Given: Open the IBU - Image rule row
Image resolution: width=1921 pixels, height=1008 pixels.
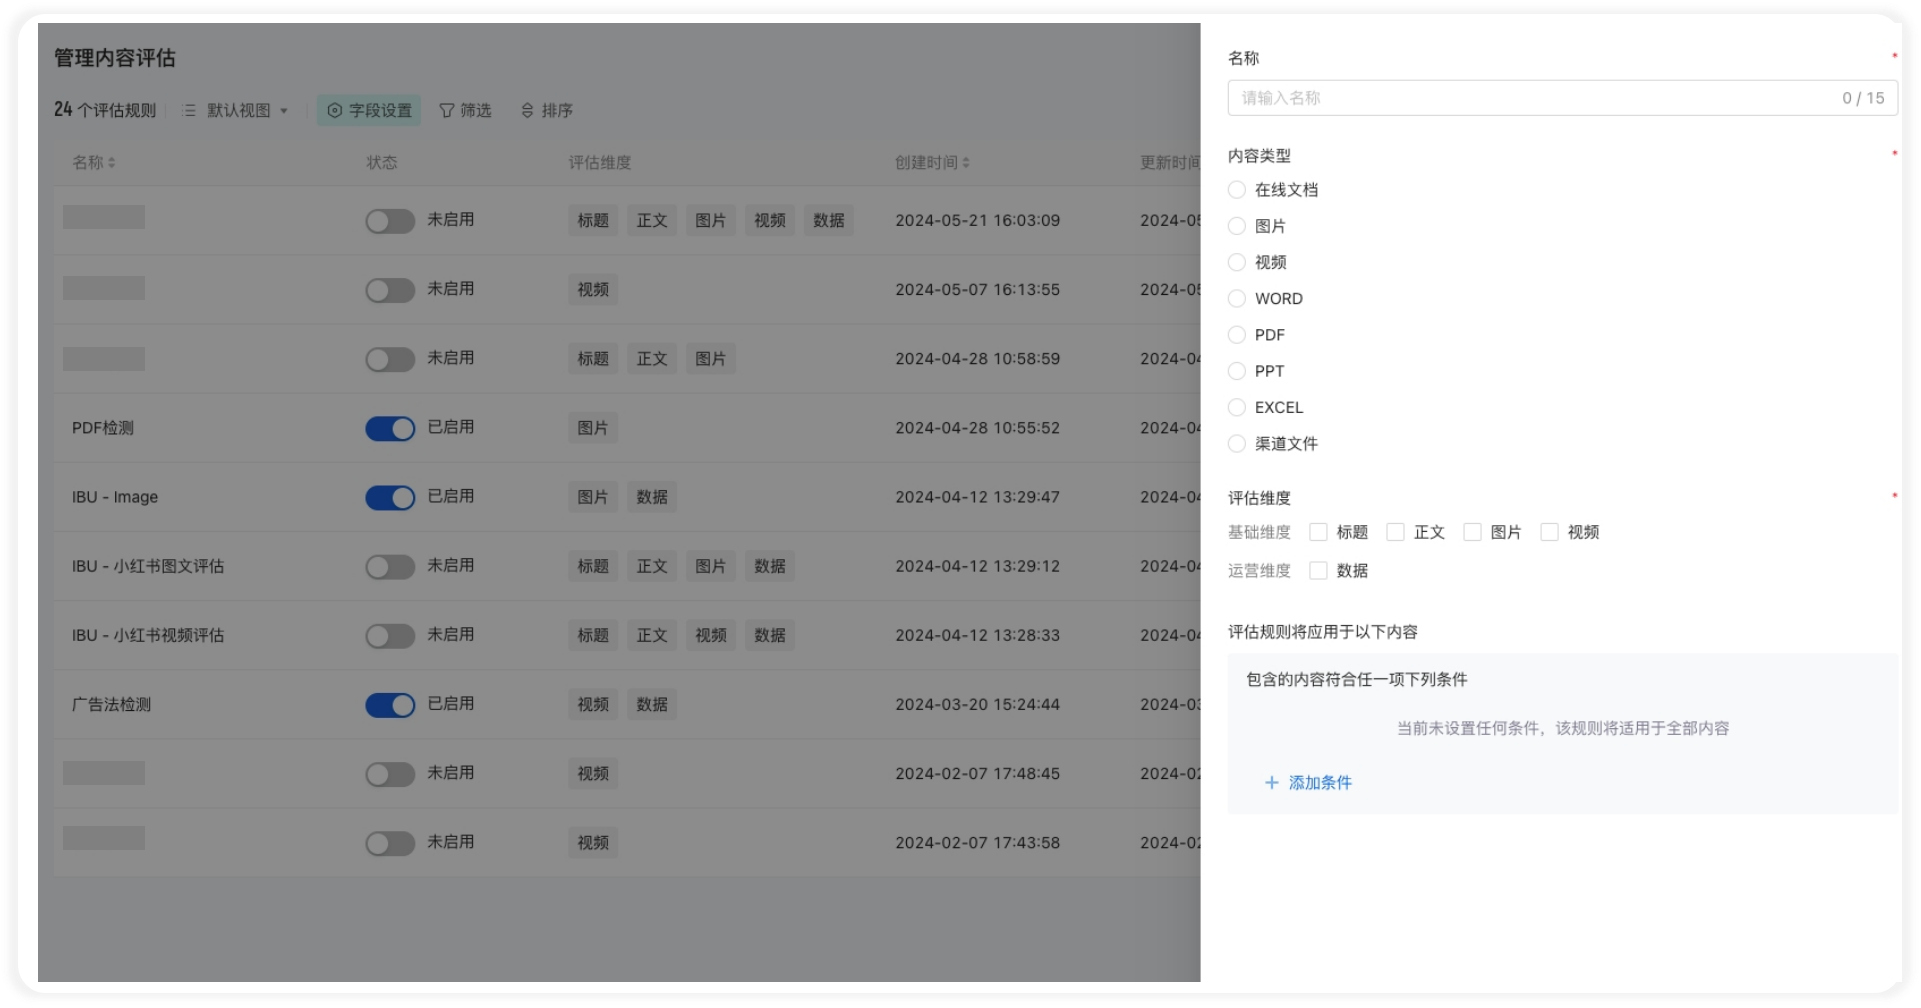Looking at the screenshot, I should (115, 498).
